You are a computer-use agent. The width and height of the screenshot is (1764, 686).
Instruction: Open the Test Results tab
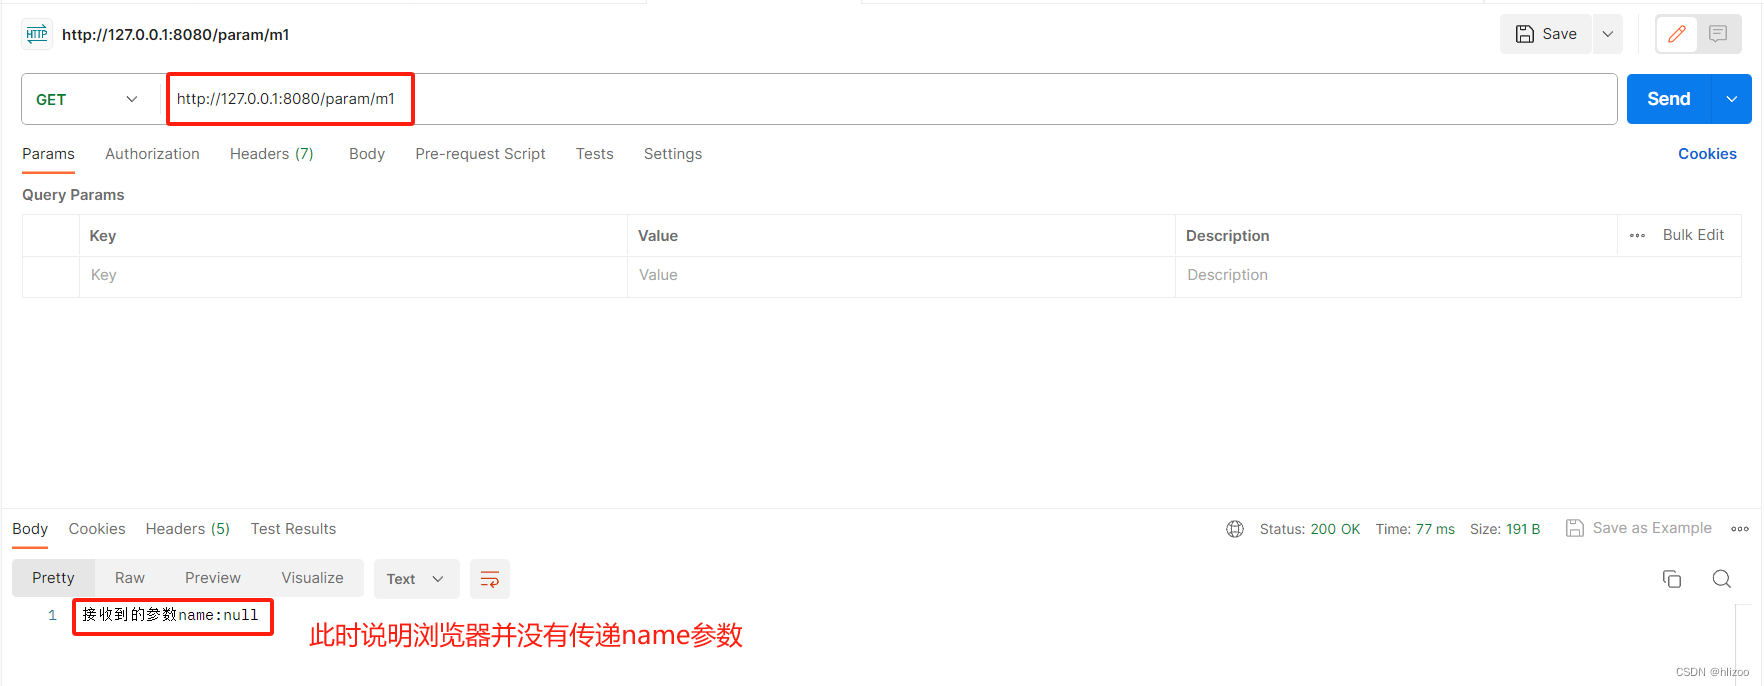(293, 529)
